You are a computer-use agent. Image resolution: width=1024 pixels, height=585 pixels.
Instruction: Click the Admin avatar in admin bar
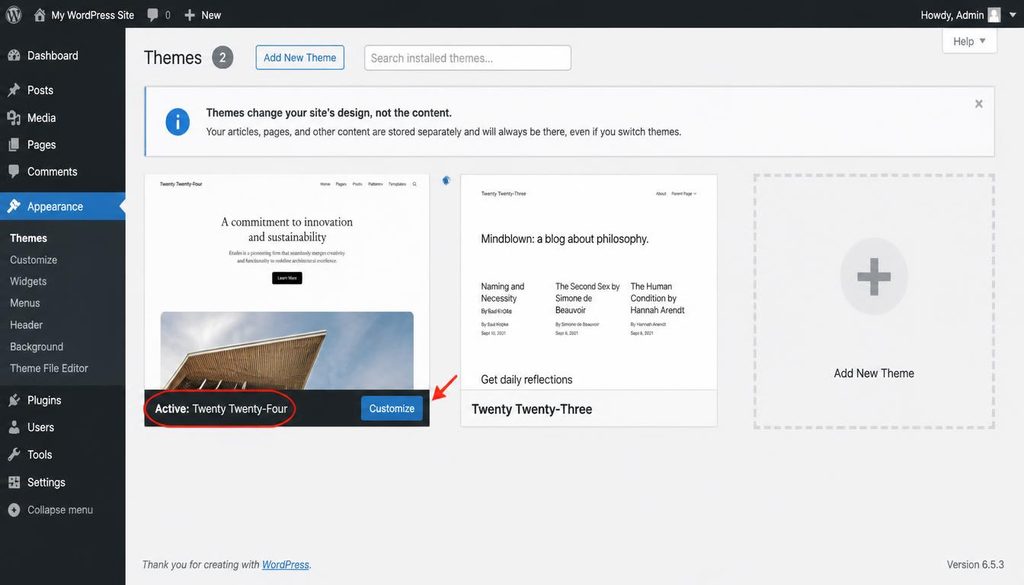coord(994,14)
